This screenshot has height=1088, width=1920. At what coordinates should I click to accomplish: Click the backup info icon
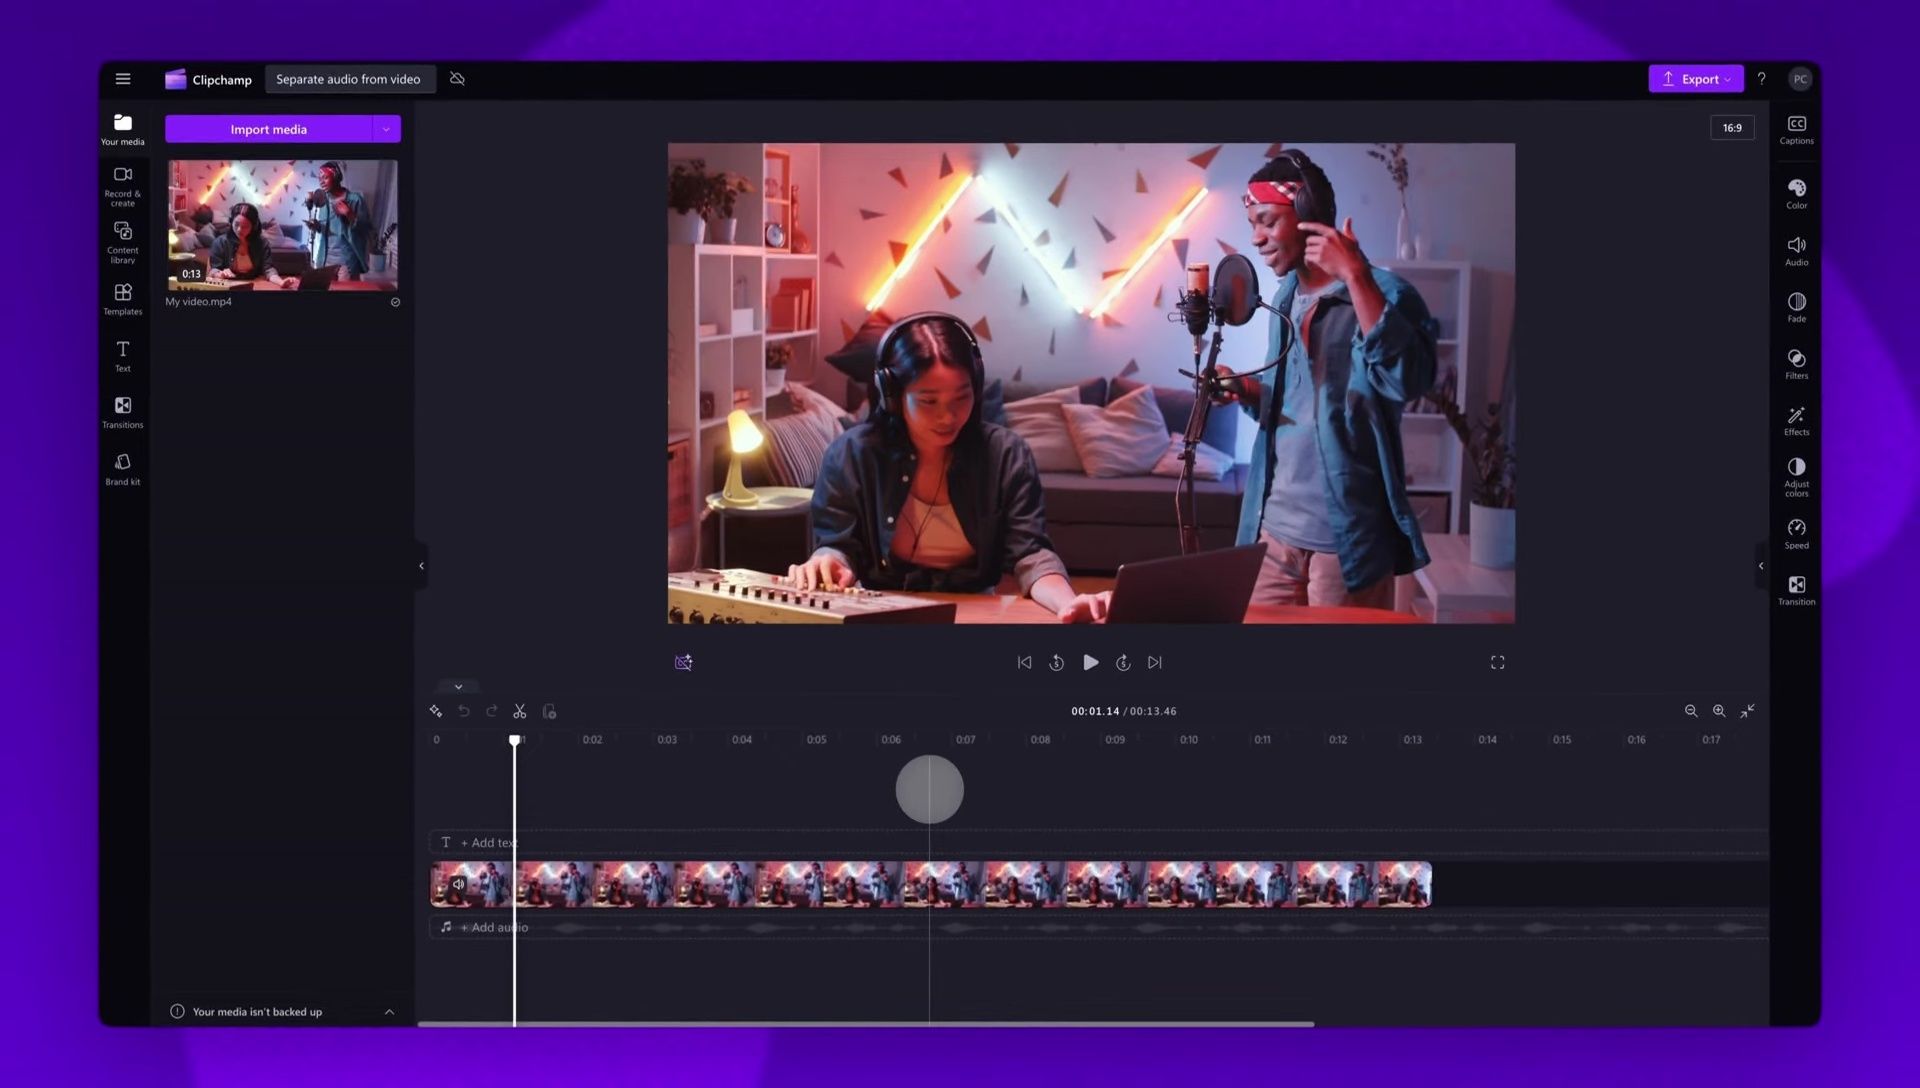pos(177,1012)
